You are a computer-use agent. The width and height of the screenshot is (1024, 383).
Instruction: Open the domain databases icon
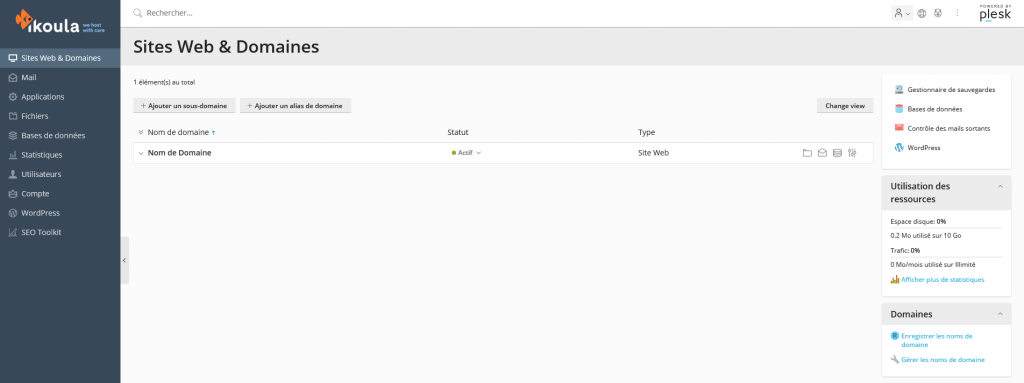pos(837,153)
